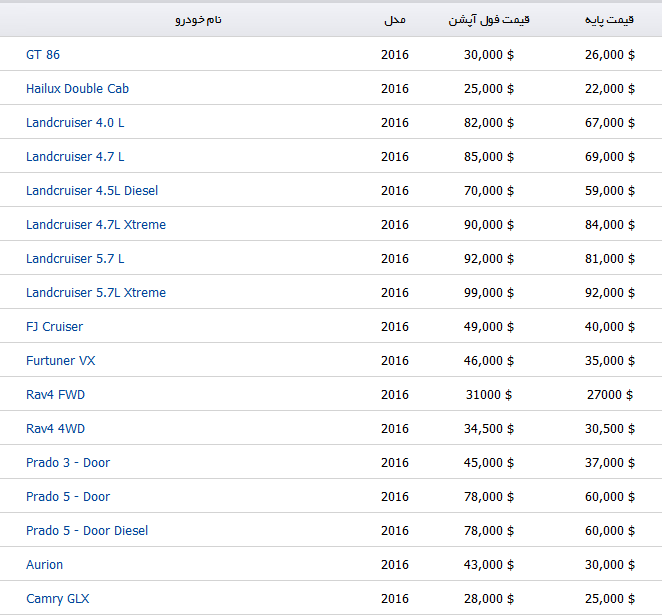Select the 2016 model cell for GT 86
This screenshot has width=662, height=615.
point(395,54)
